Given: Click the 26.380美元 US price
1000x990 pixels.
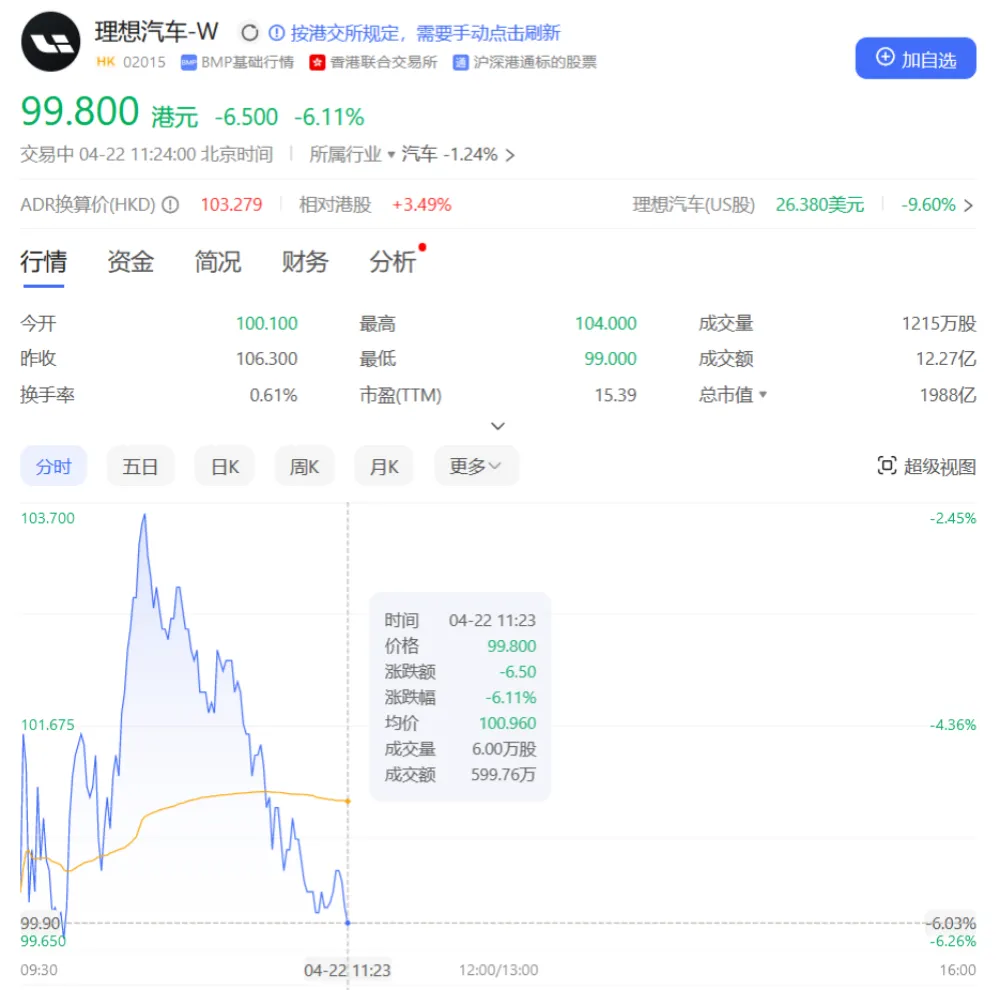Looking at the screenshot, I should tap(820, 205).
